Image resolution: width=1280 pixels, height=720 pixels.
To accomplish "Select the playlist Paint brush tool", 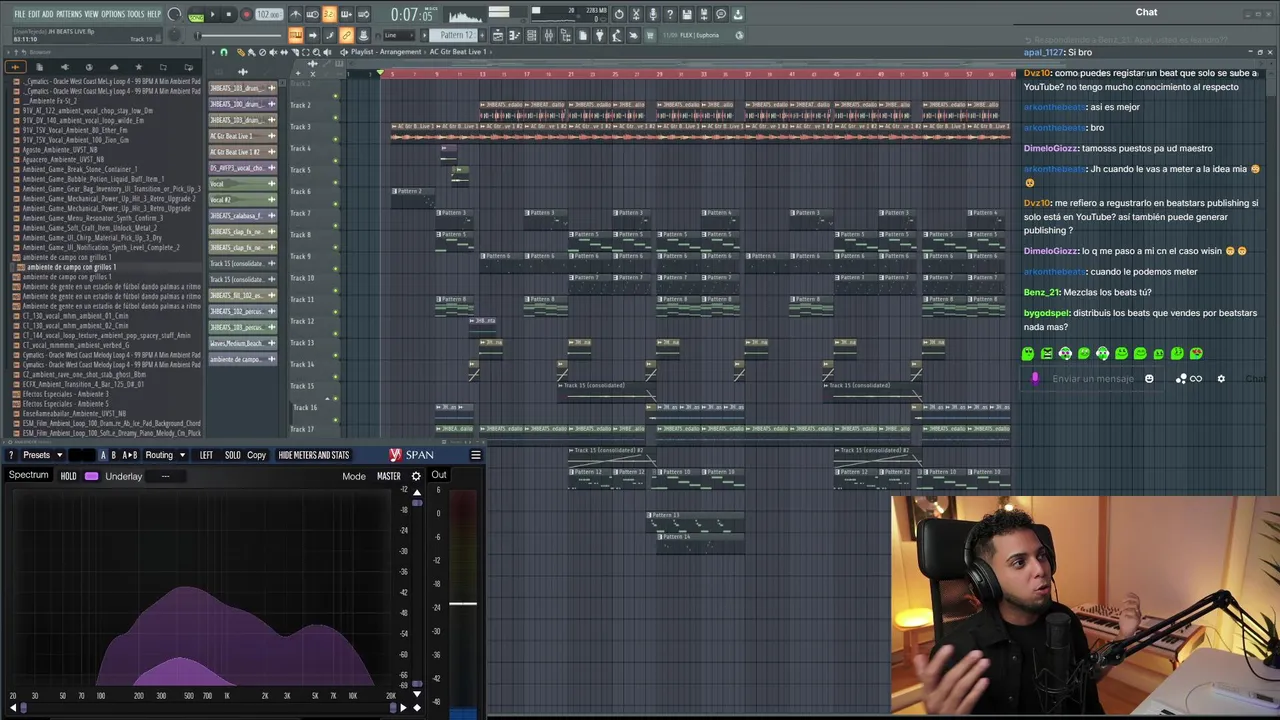I will (x=251, y=52).
